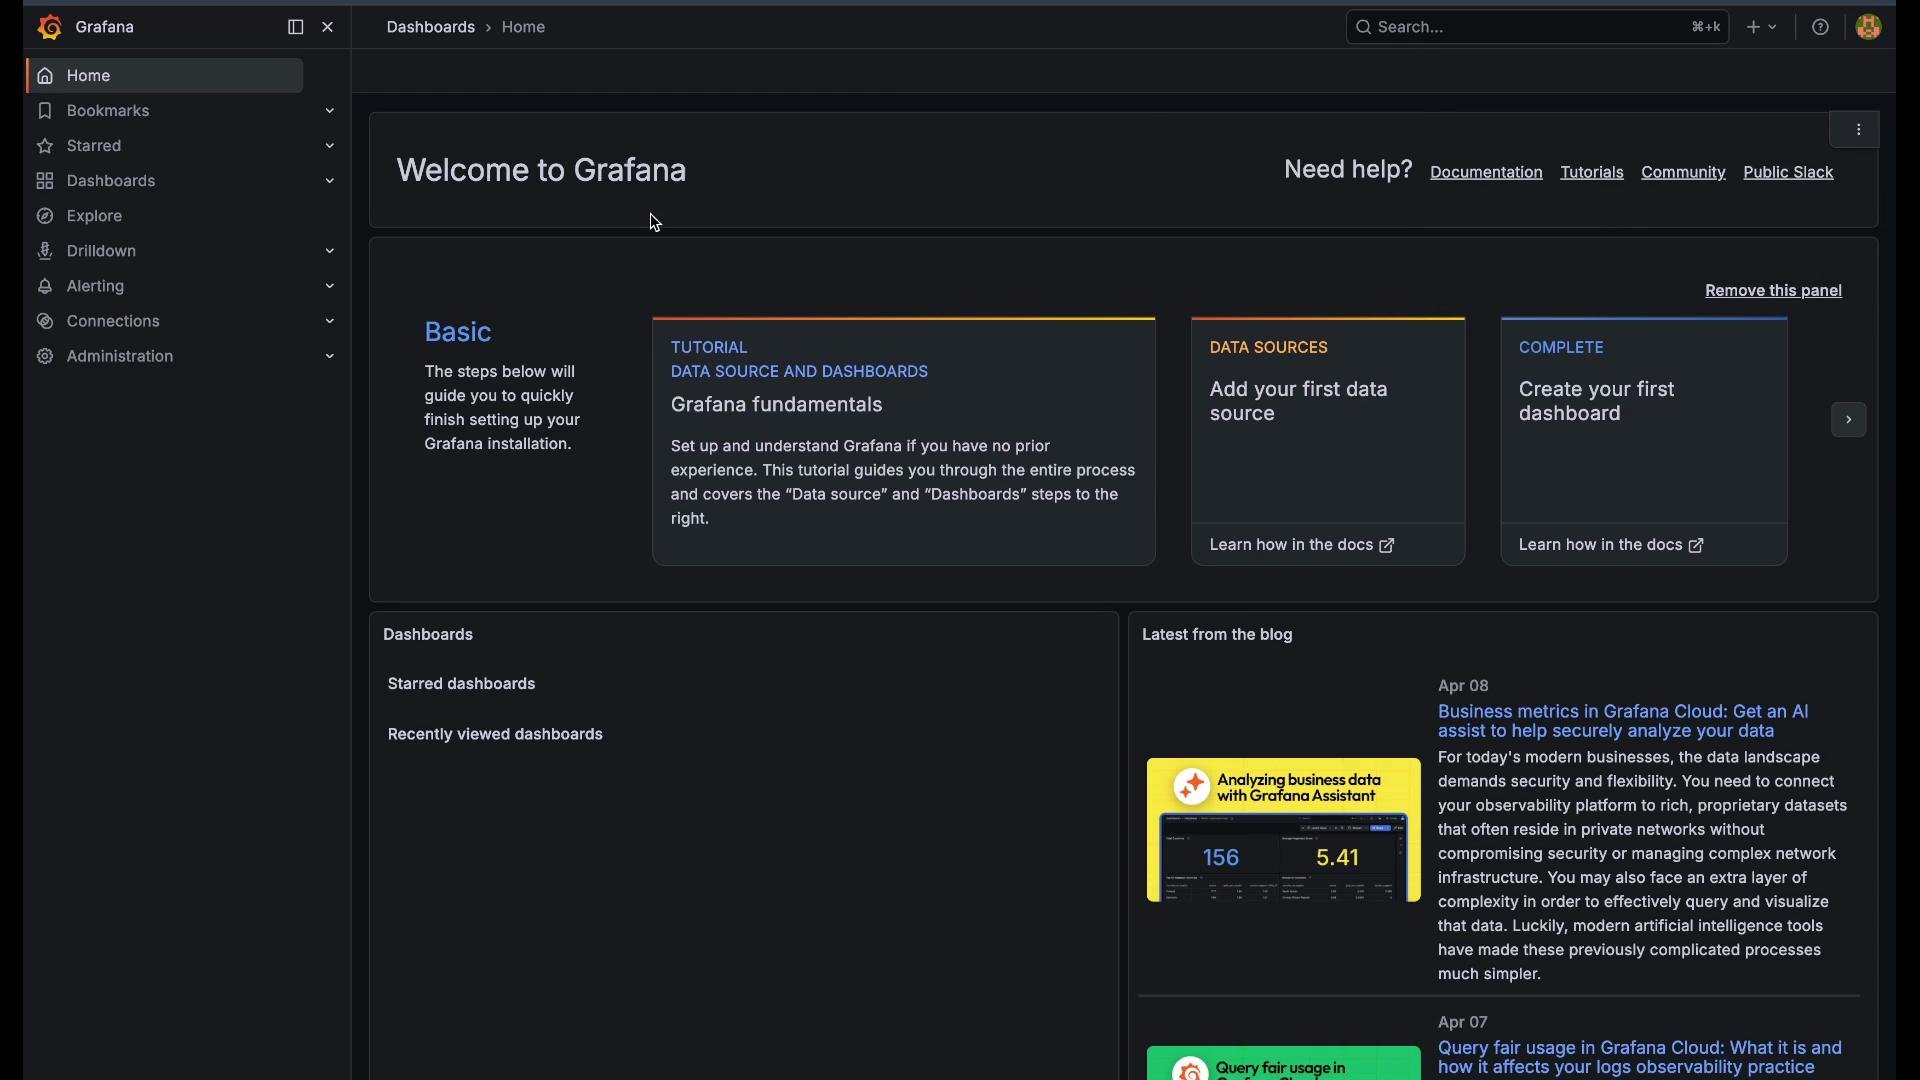Open the Documentation link
Screen dimensions: 1920x1080
click(x=1487, y=173)
